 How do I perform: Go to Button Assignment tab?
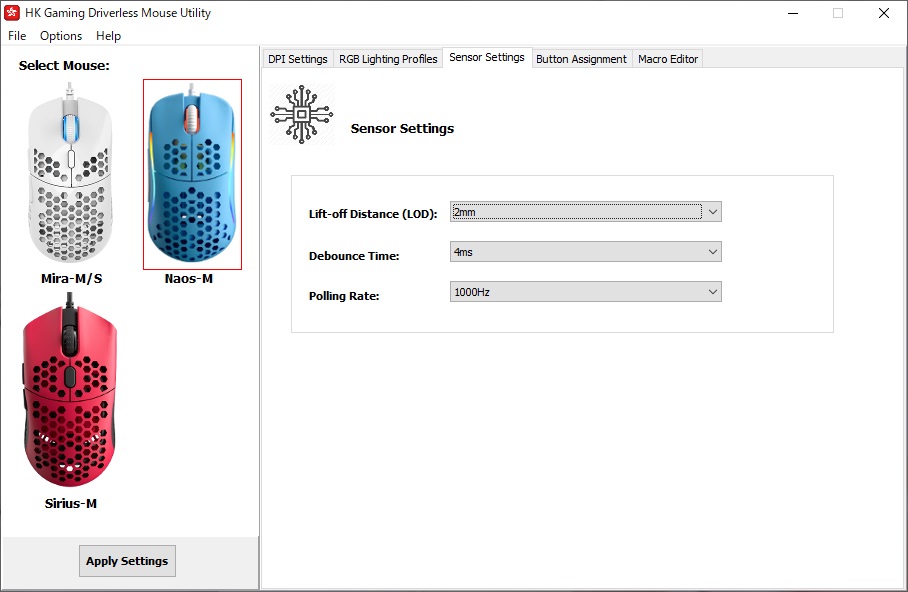pyautogui.click(x=581, y=59)
